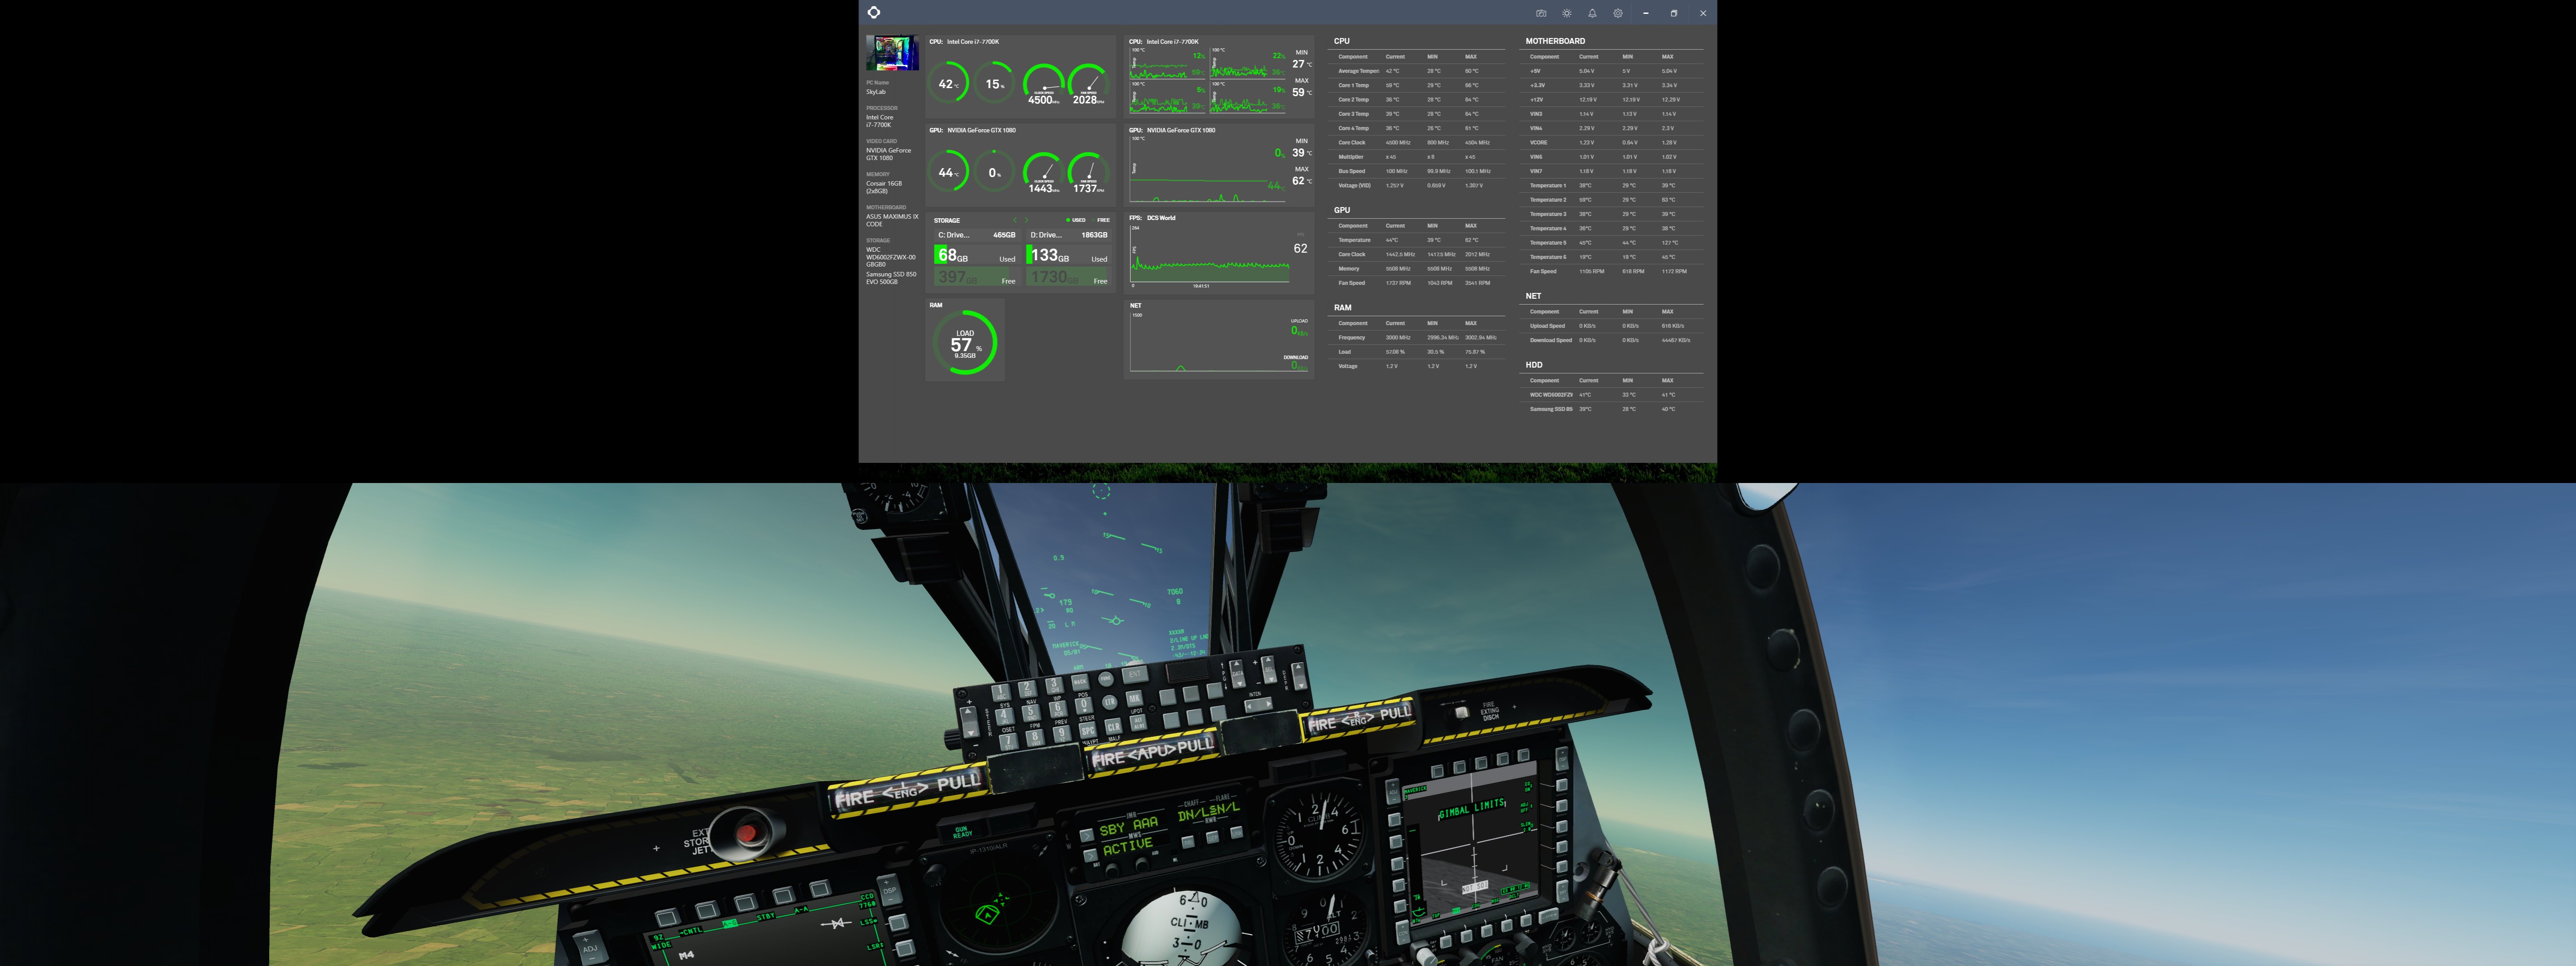
Task: Click the UFC DEPR rocker switch
Action: click(x=1299, y=676)
